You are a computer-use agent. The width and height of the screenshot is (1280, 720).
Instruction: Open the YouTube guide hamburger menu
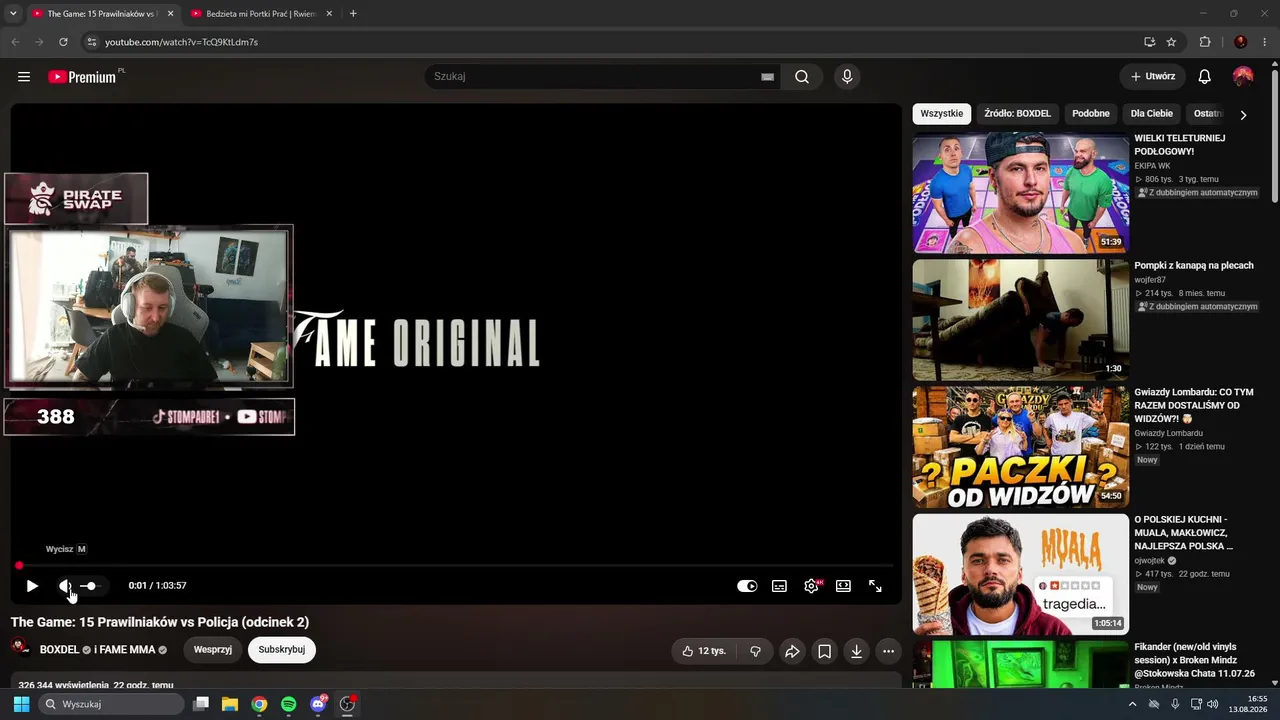[24, 77]
